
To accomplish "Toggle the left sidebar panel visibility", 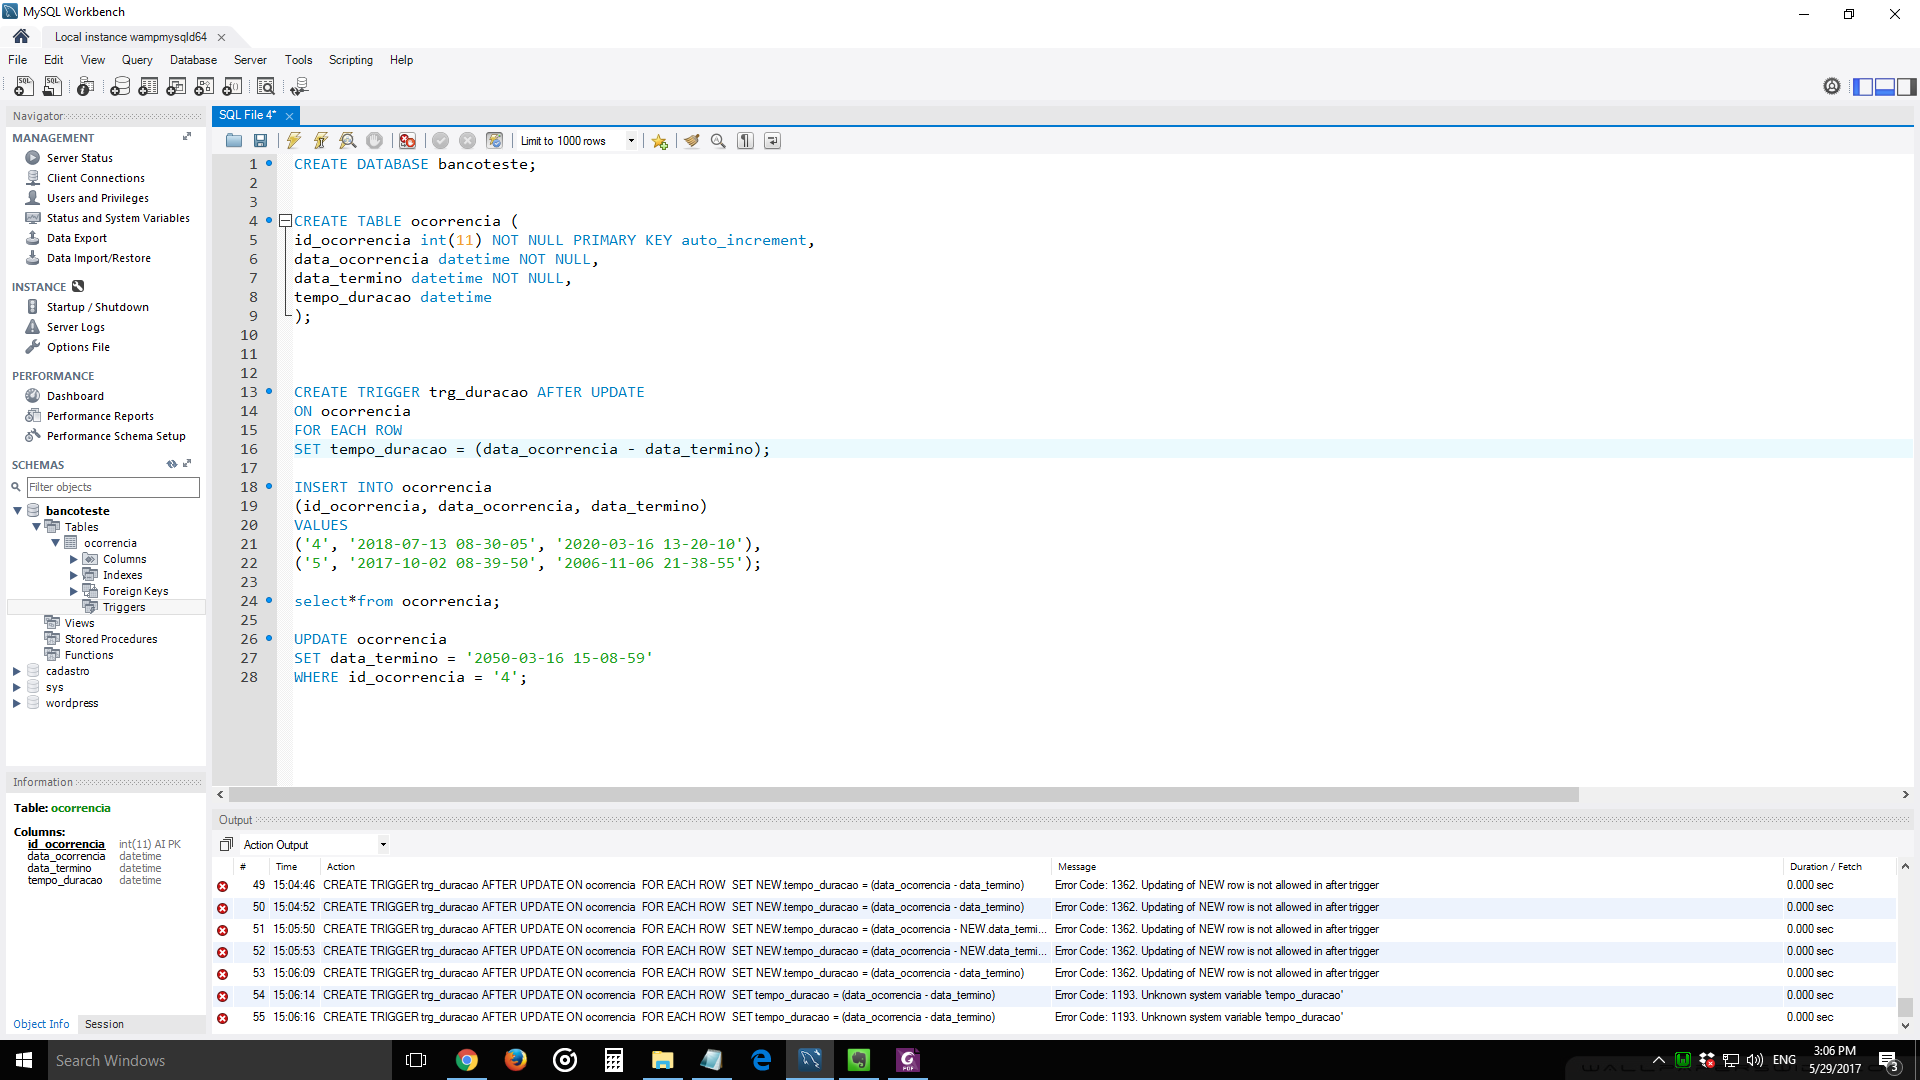I will [1863, 87].
